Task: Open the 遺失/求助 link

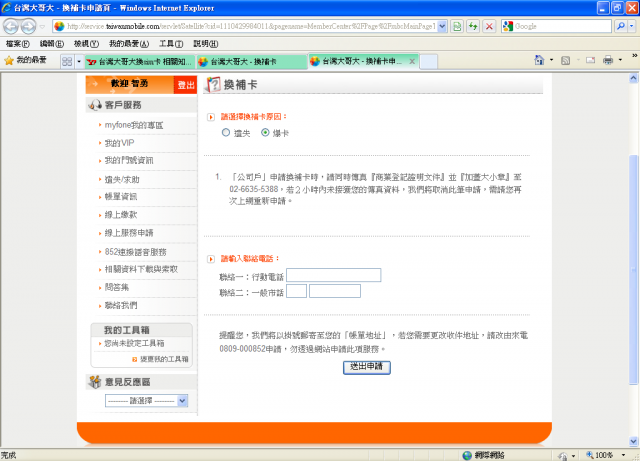Action: point(122,179)
